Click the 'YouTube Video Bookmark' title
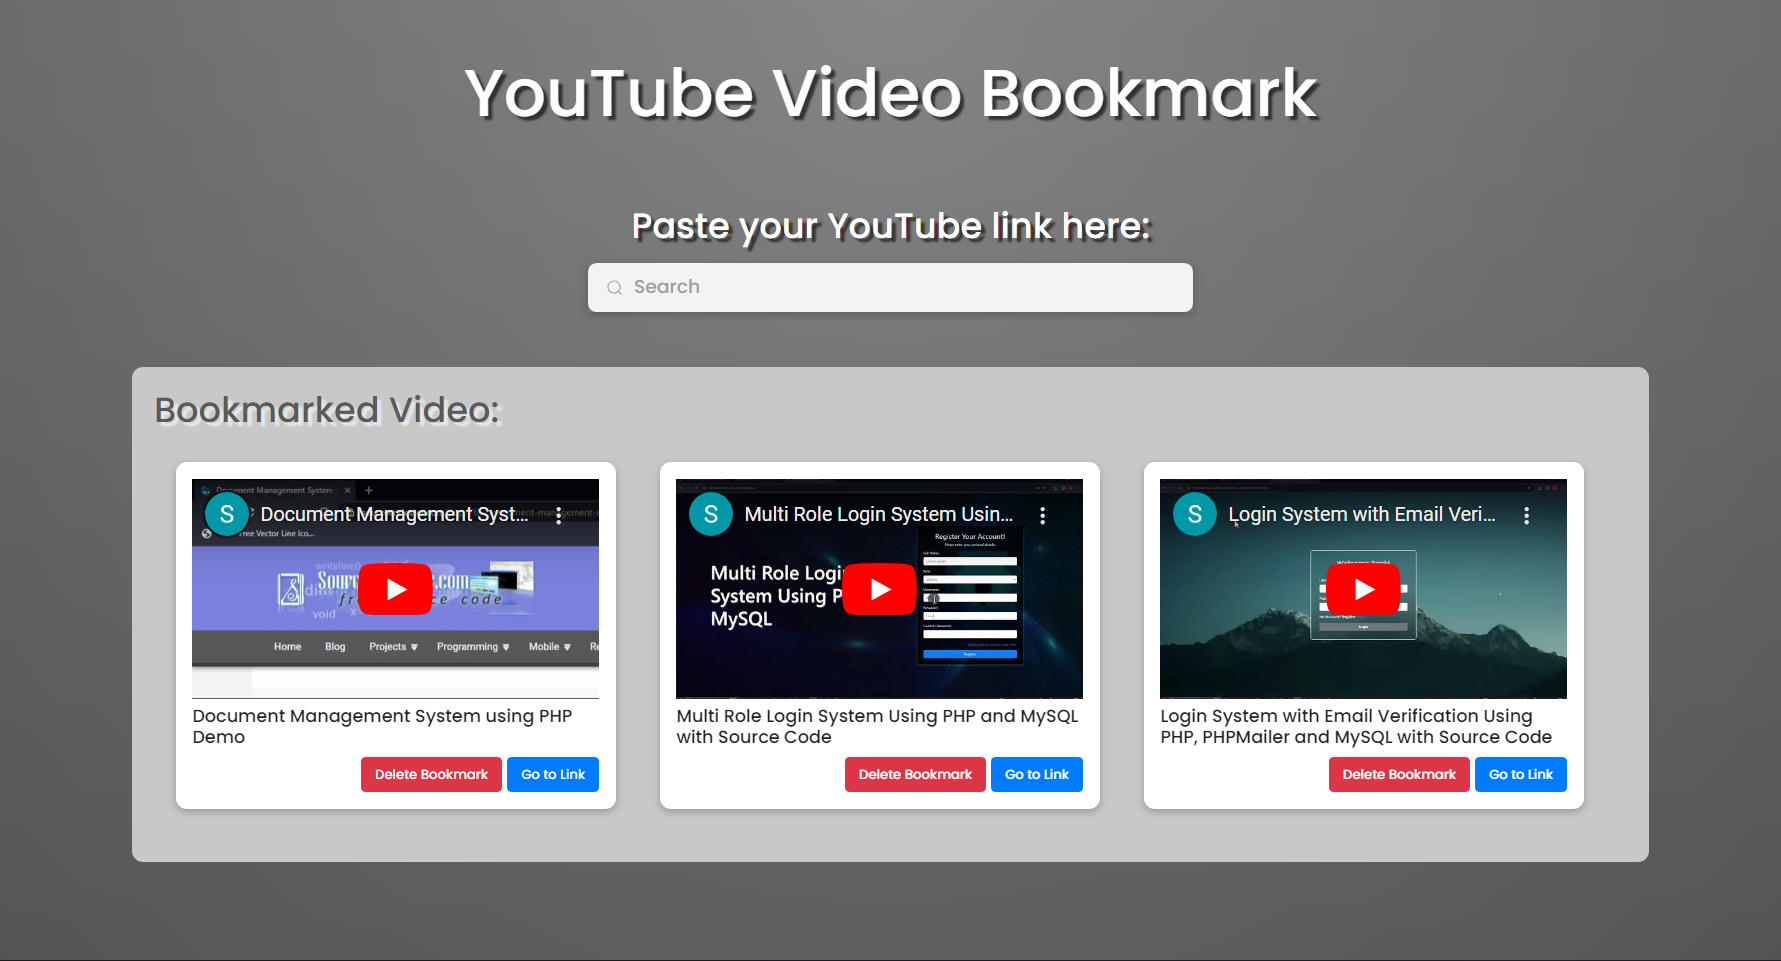 891,94
